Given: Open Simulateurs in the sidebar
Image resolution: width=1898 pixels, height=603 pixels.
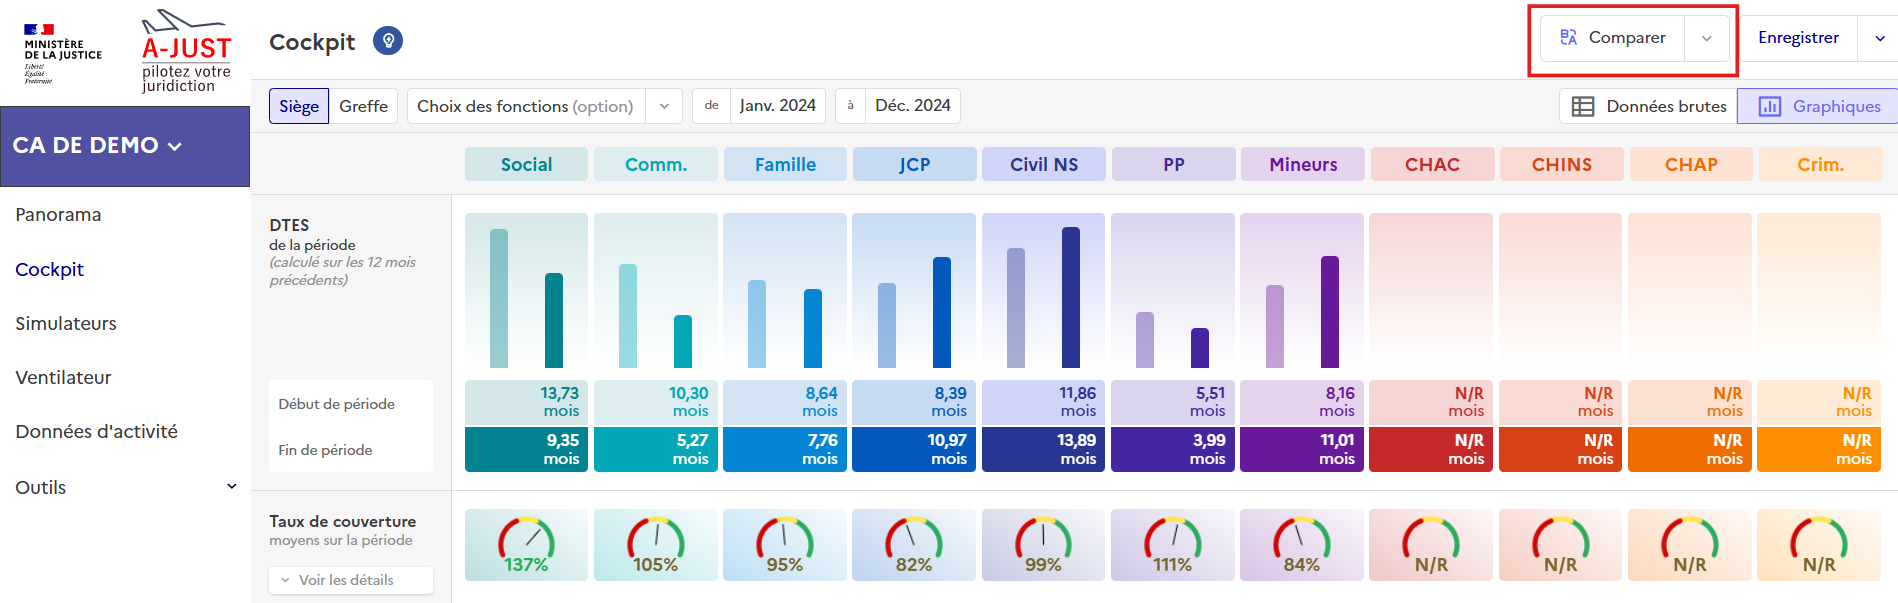Looking at the screenshot, I should coord(66,323).
